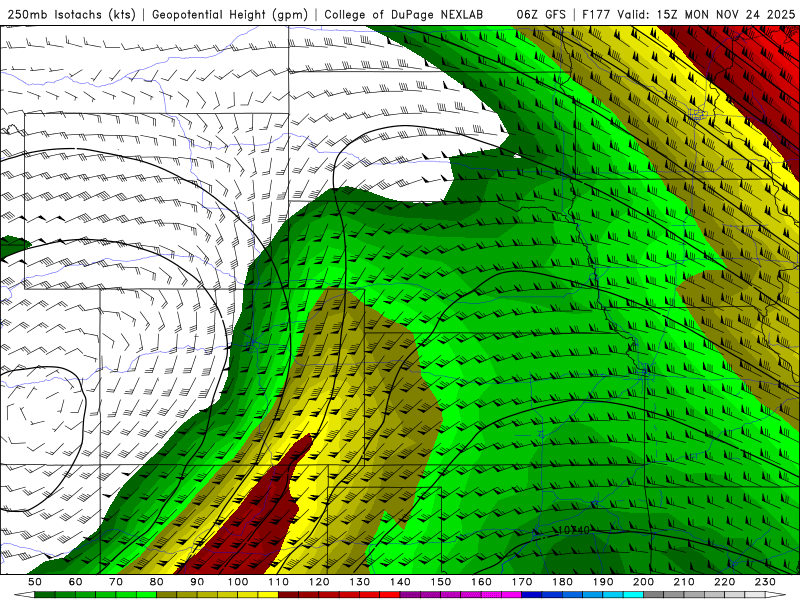Image resolution: width=800 pixels, height=600 pixels.
Task: Click the '220' value on the color scale
Action: [725, 582]
